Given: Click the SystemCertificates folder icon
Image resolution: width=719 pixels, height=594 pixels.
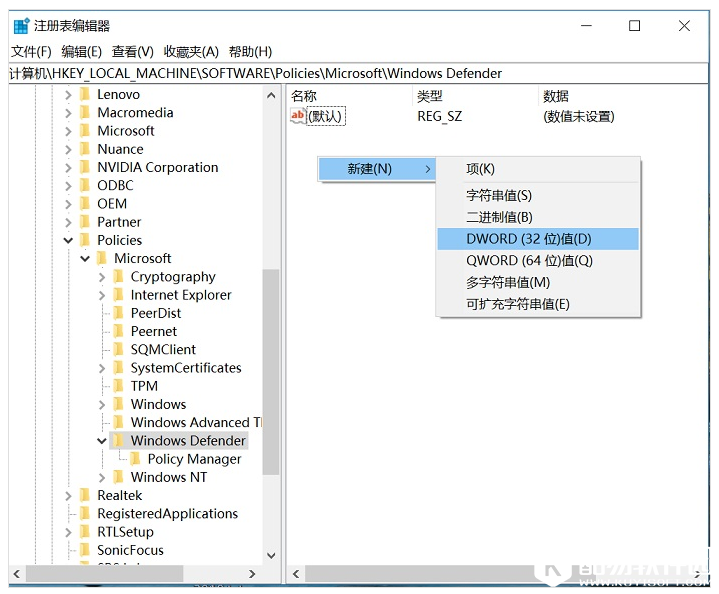Looking at the screenshot, I should pos(118,367).
